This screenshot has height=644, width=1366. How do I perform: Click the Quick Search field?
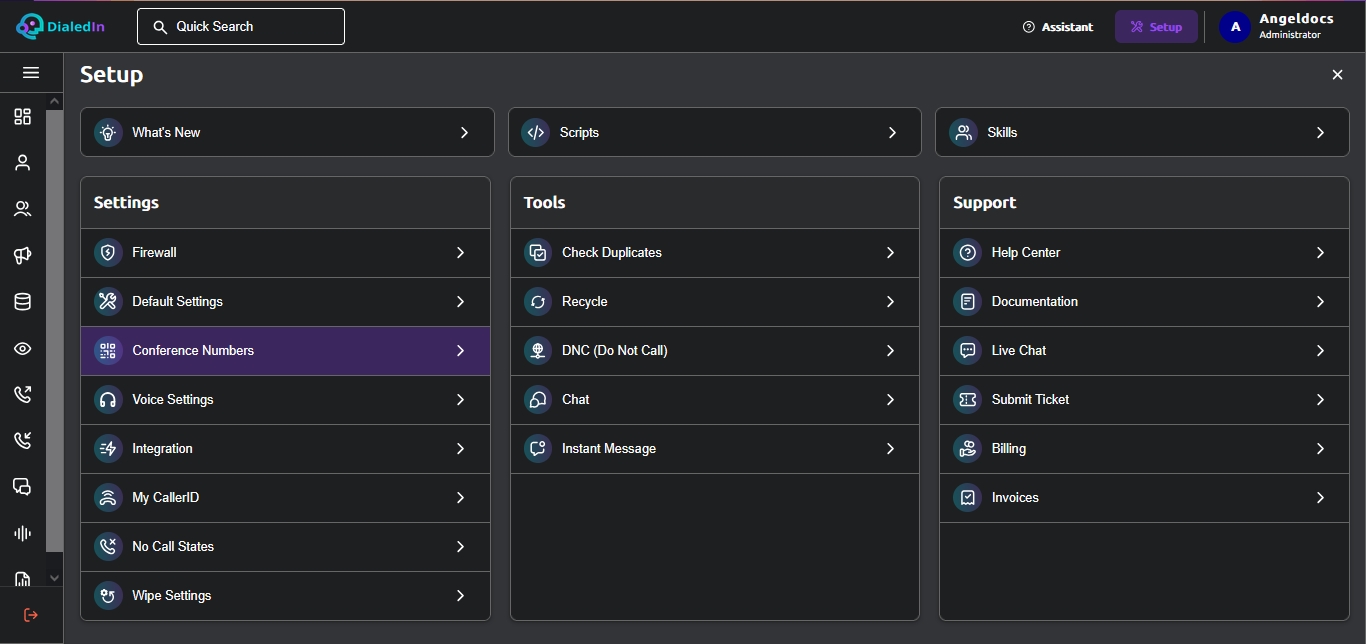point(241,27)
